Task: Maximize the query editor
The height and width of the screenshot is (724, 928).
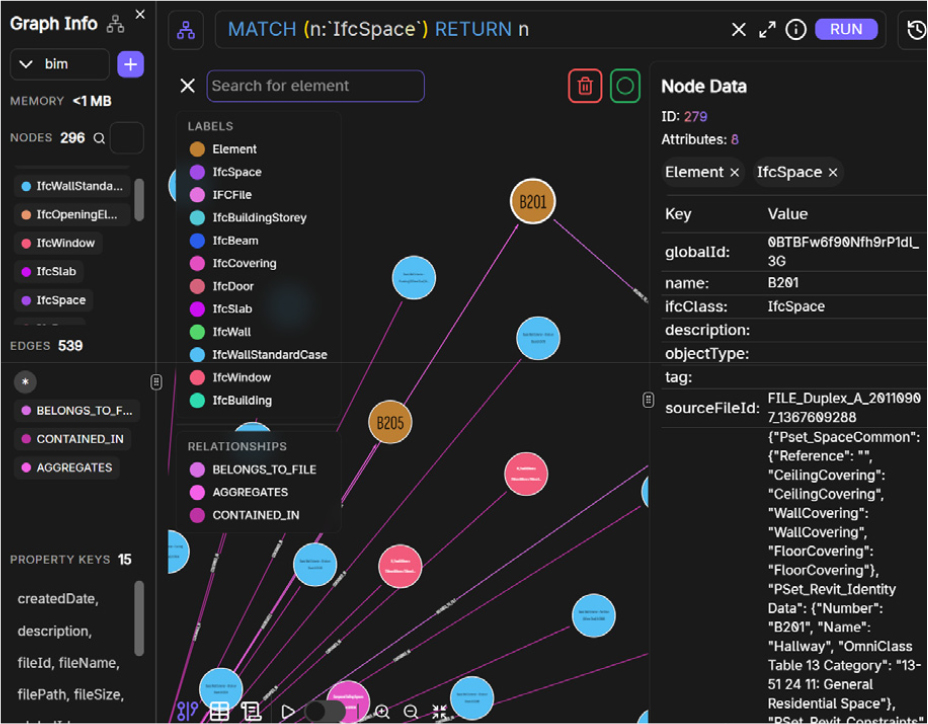Action: [x=767, y=30]
